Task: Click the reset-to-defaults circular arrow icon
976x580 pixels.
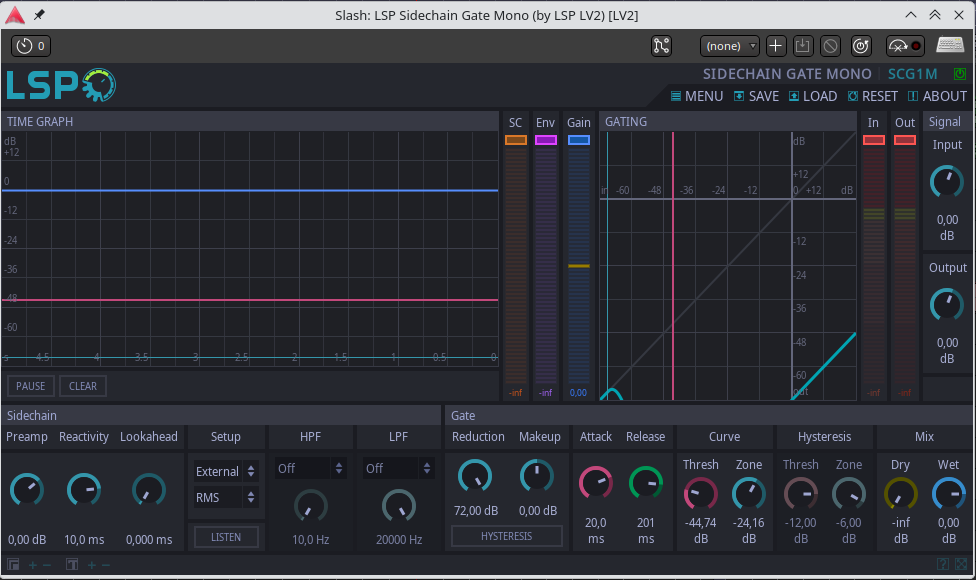Action: pyautogui.click(x=861, y=46)
